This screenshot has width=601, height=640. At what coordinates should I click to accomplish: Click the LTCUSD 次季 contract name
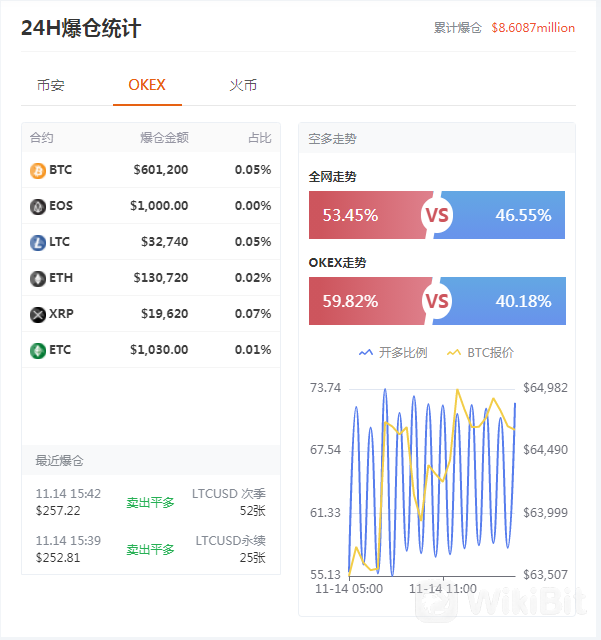(229, 494)
